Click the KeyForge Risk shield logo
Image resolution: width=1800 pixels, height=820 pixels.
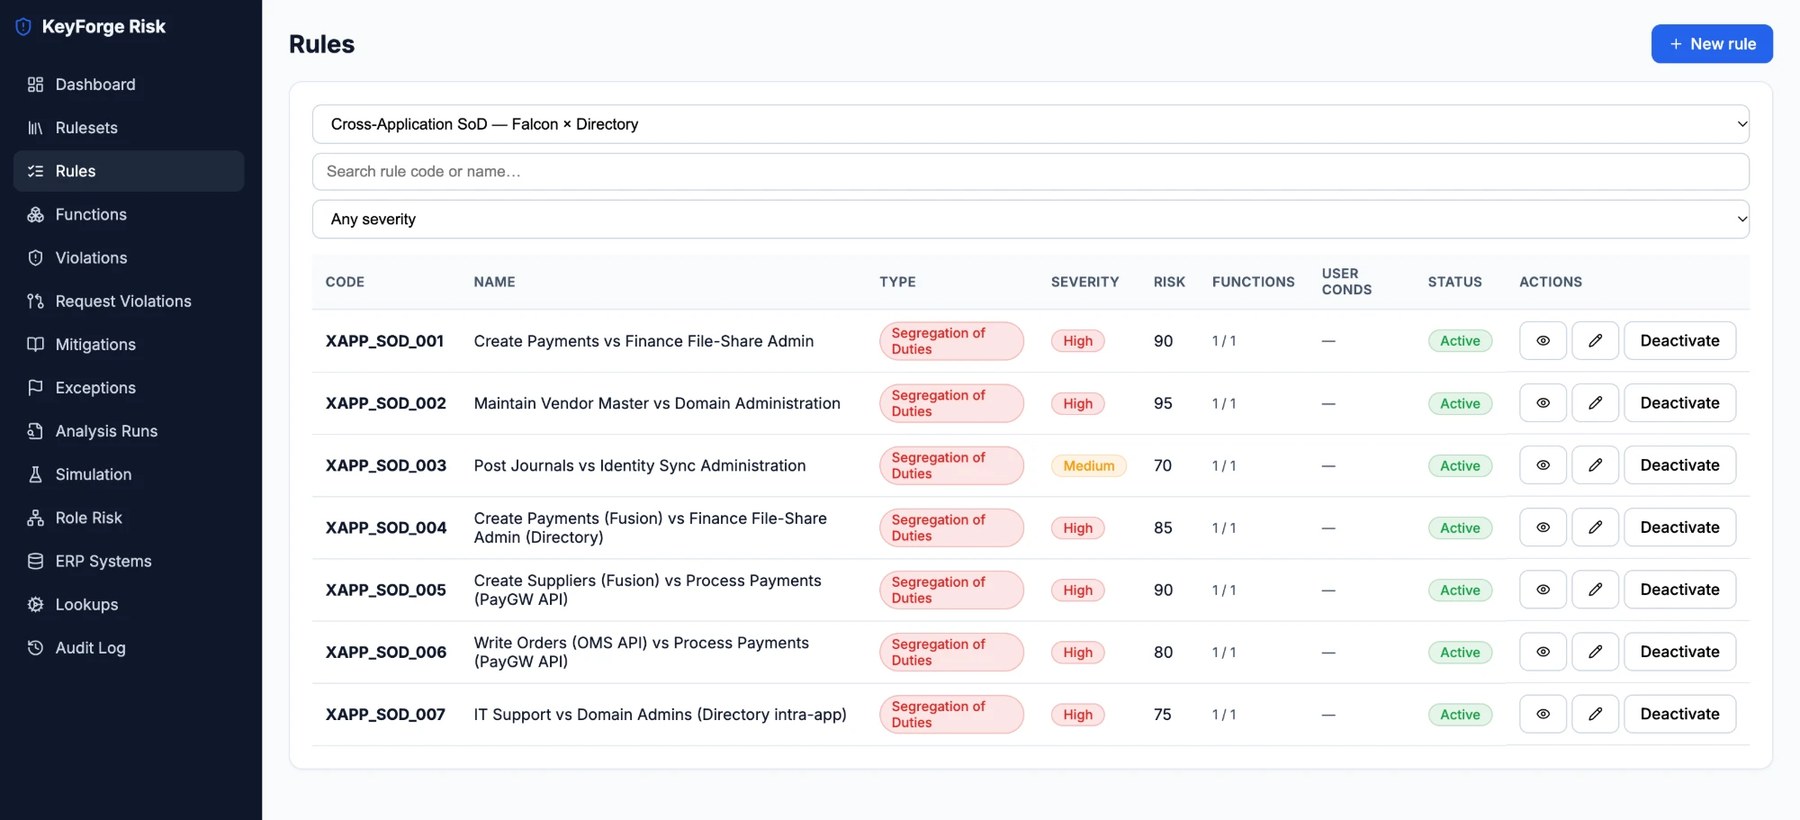[x=24, y=27]
